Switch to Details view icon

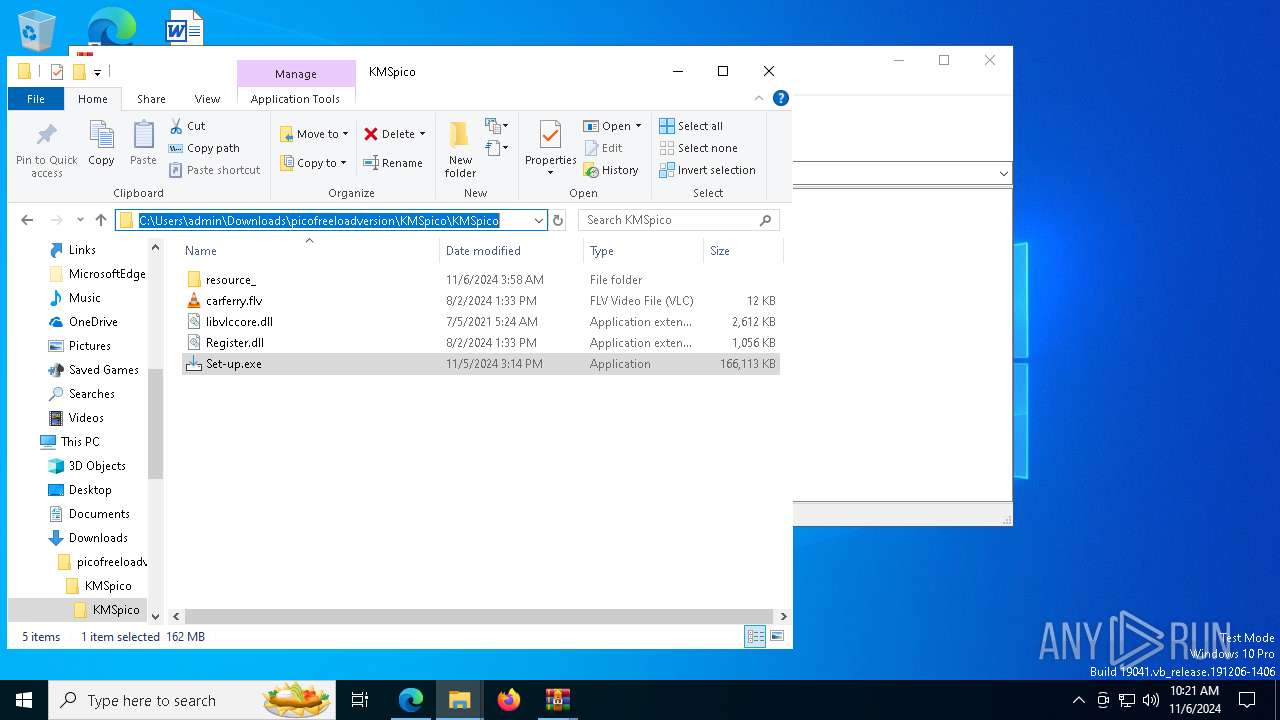click(755, 636)
